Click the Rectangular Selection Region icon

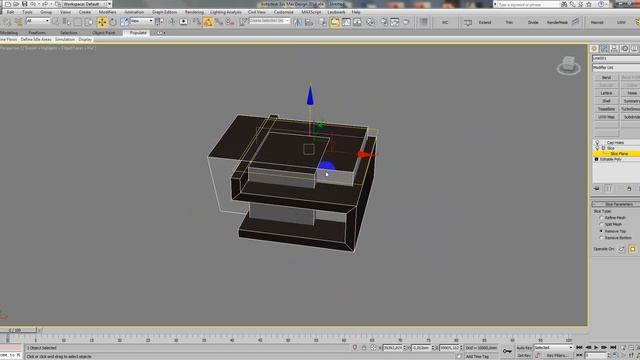(78, 22)
